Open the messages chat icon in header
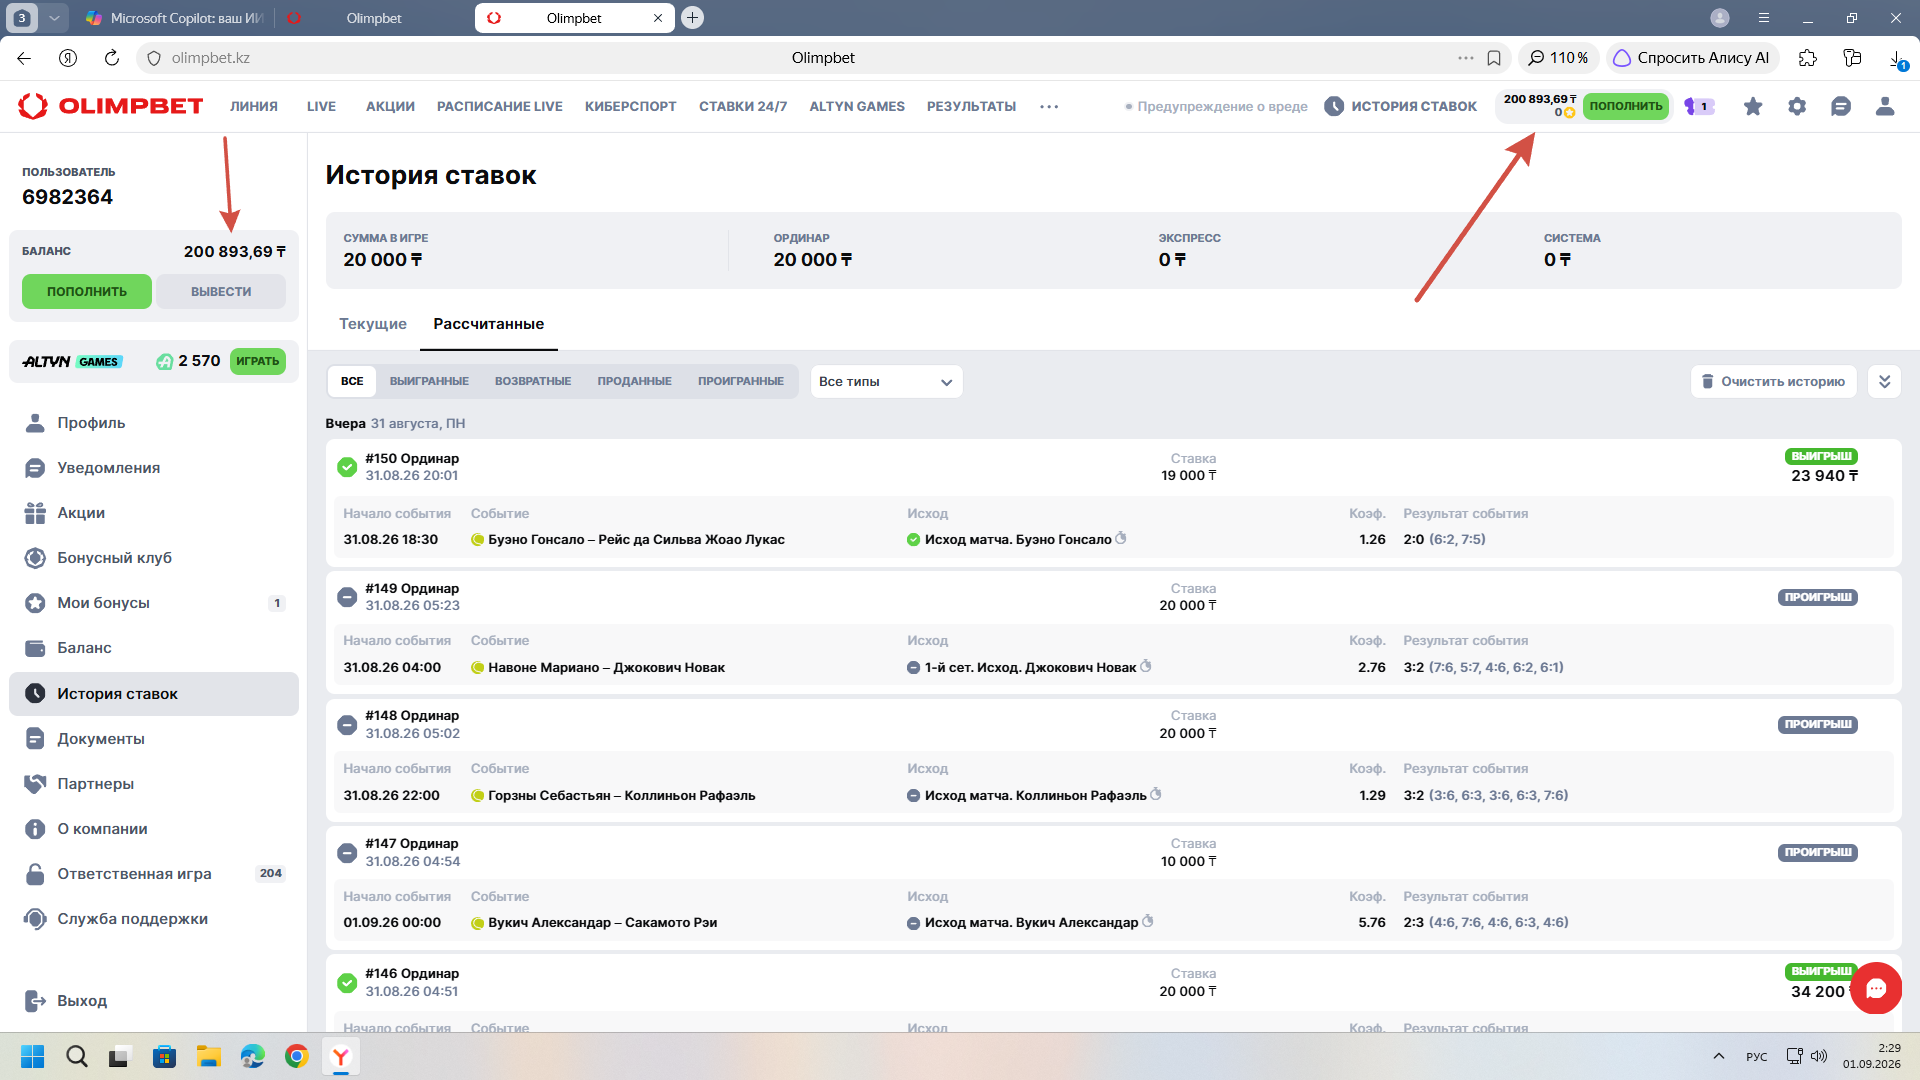 (1841, 106)
